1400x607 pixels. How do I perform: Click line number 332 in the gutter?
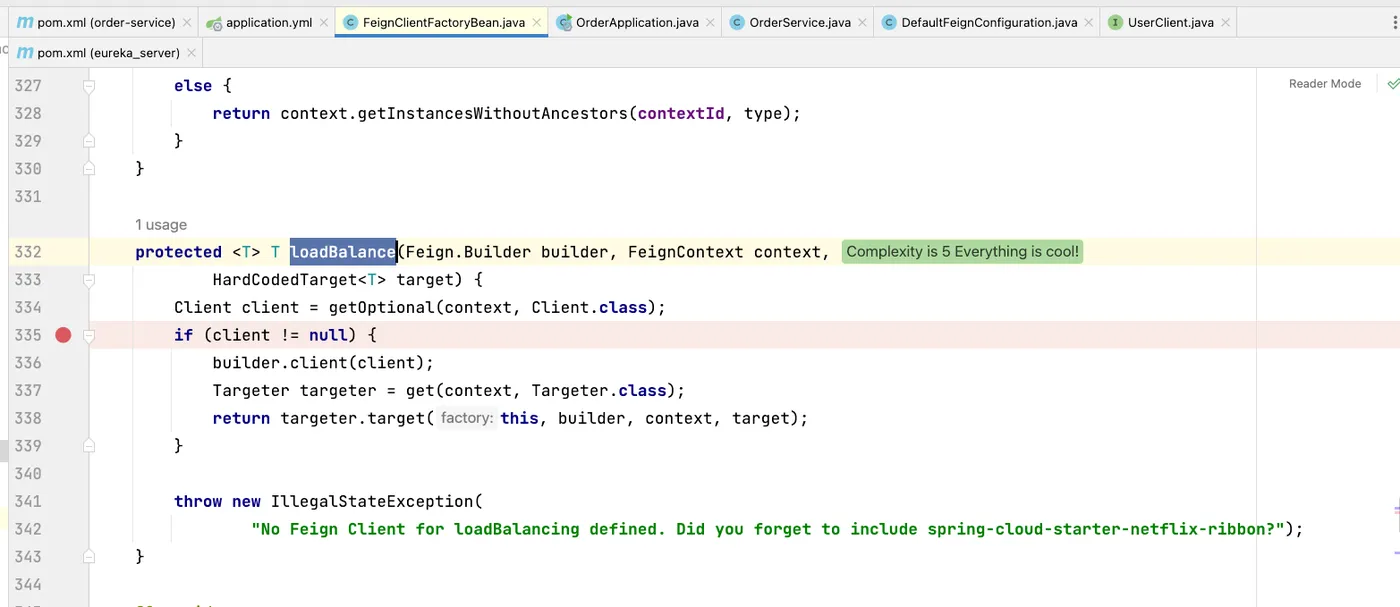pyautogui.click(x=28, y=252)
